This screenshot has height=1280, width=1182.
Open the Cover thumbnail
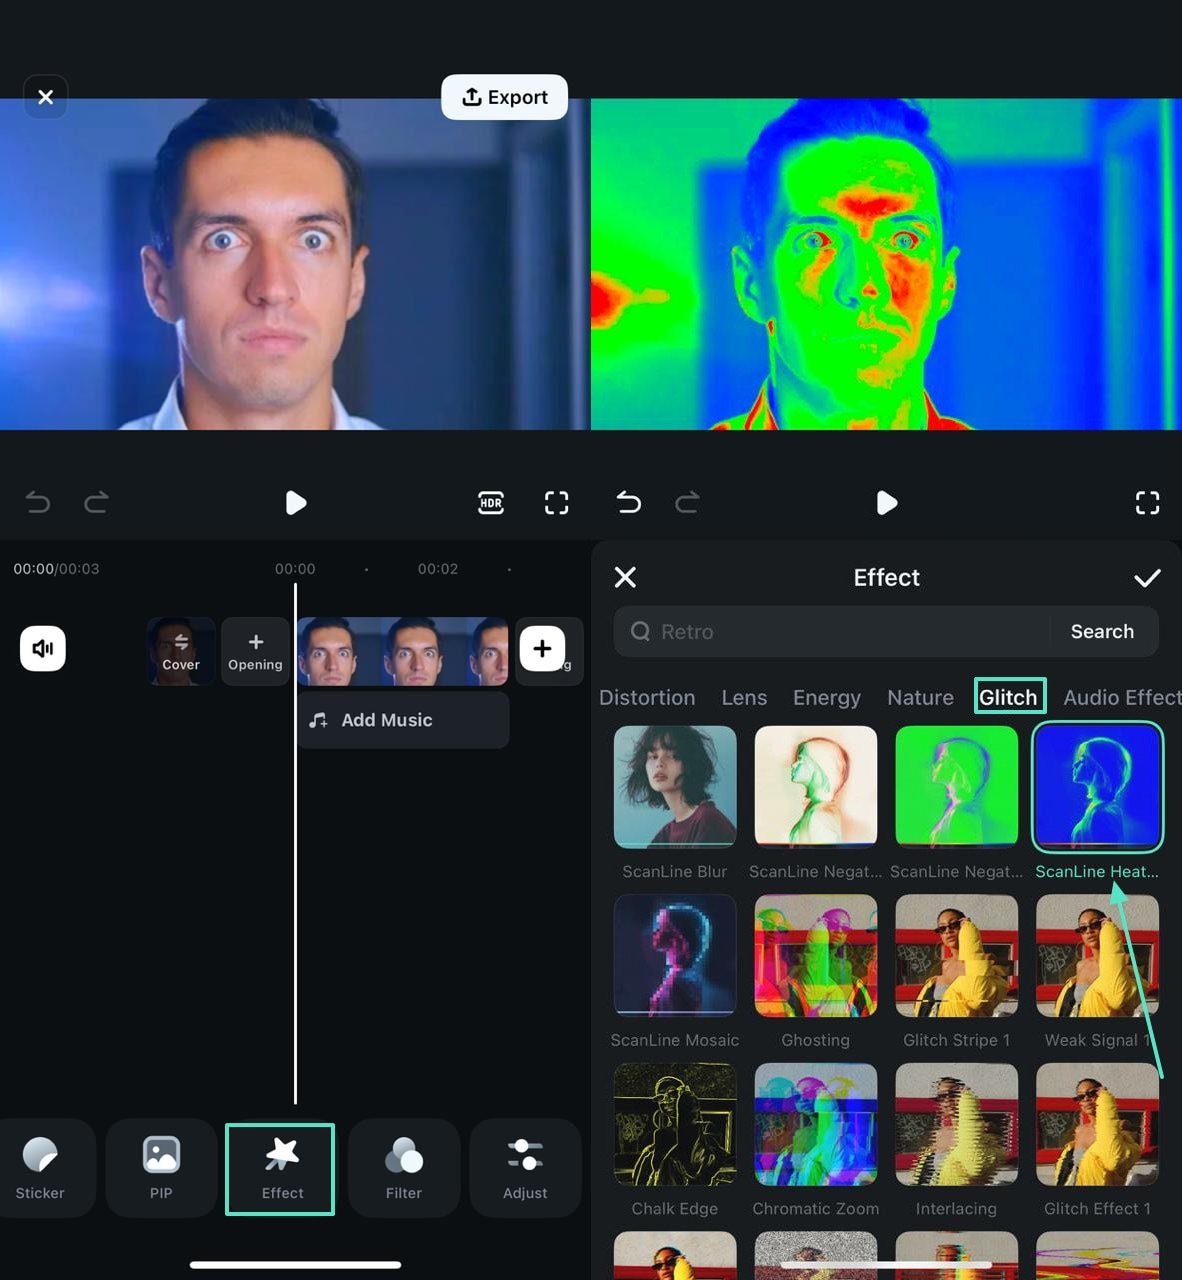point(181,651)
